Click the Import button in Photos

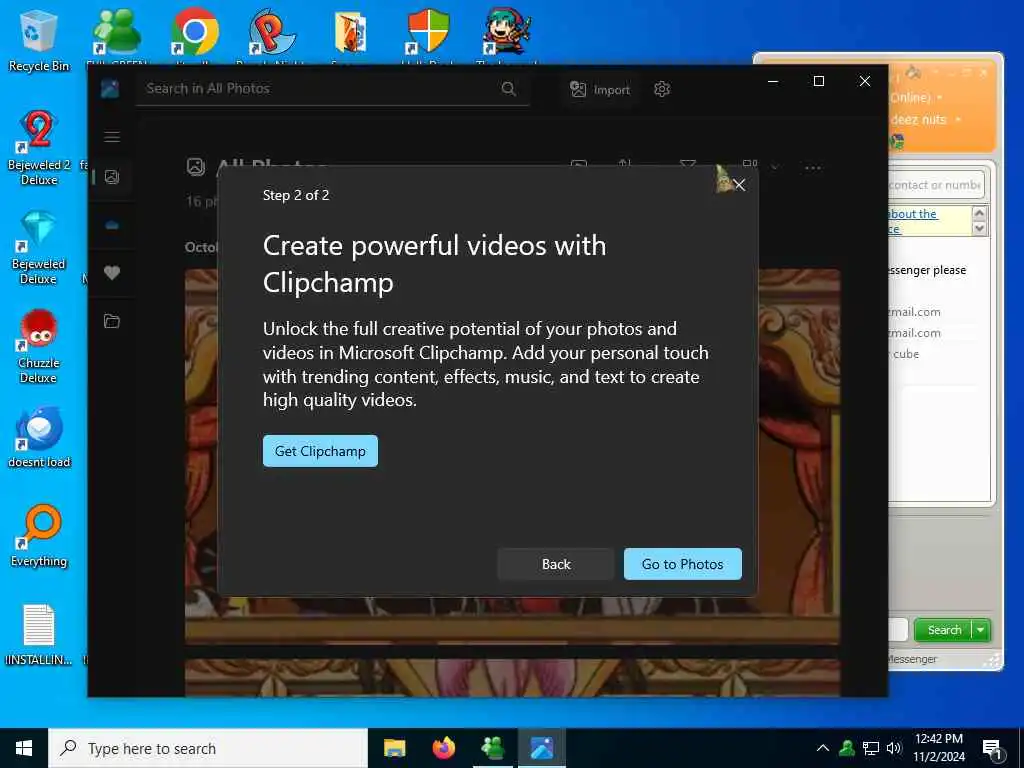(x=600, y=89)
